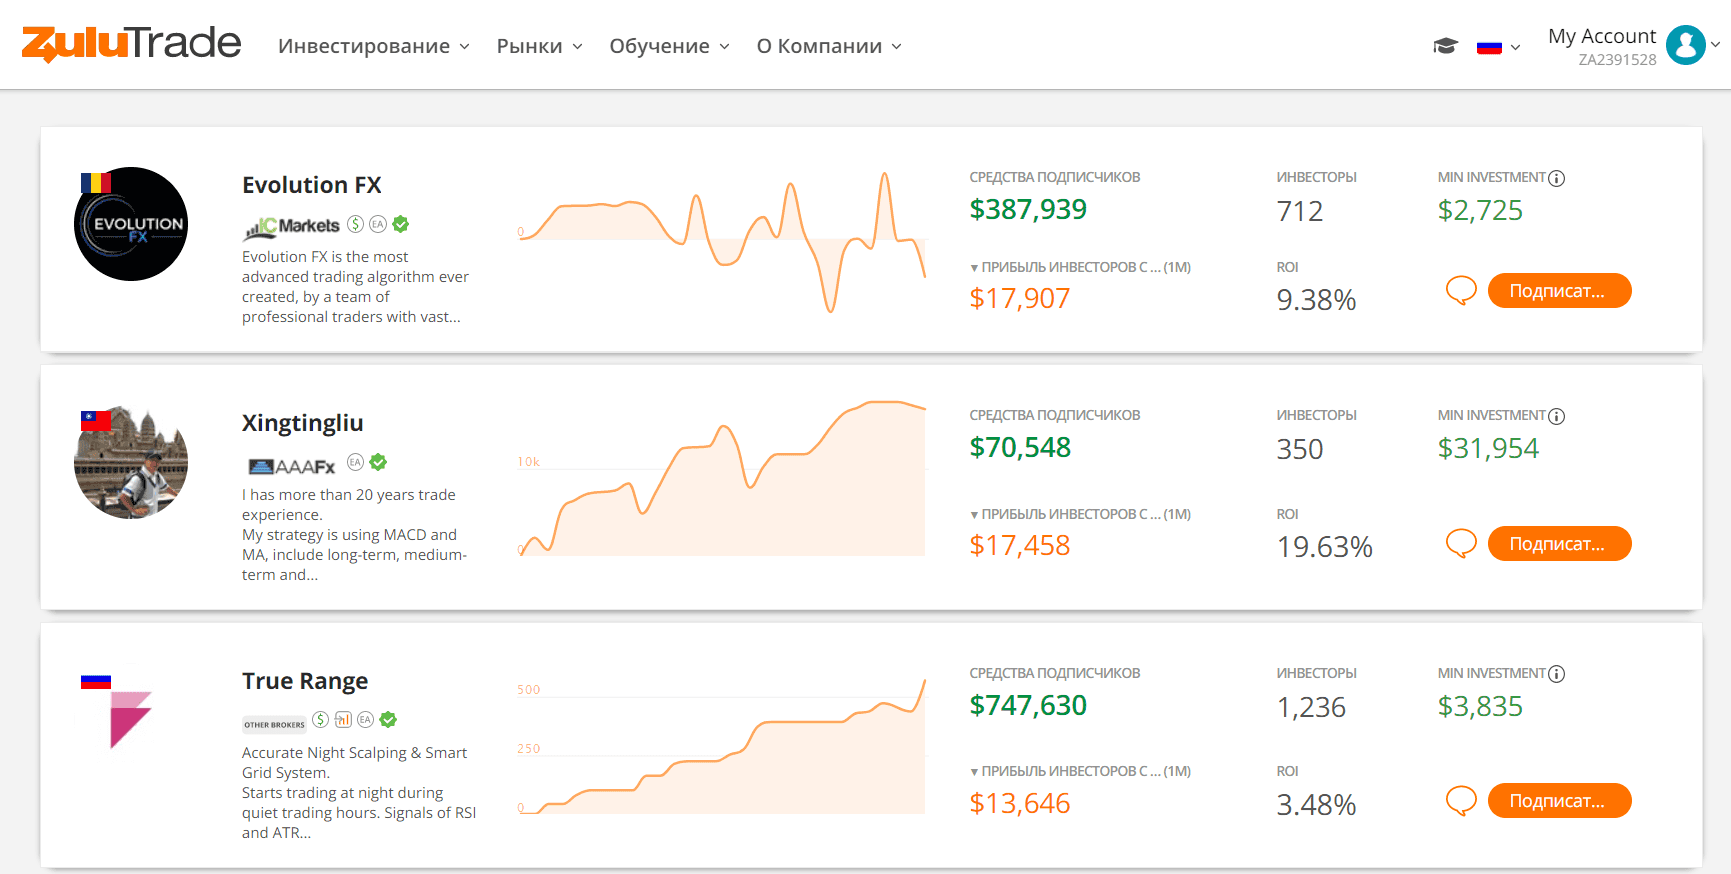Click the flag on Evolution FX avatar
The width and height of the screenshot is (1731, 874).
pyautogui.click(x=96, y=183)
